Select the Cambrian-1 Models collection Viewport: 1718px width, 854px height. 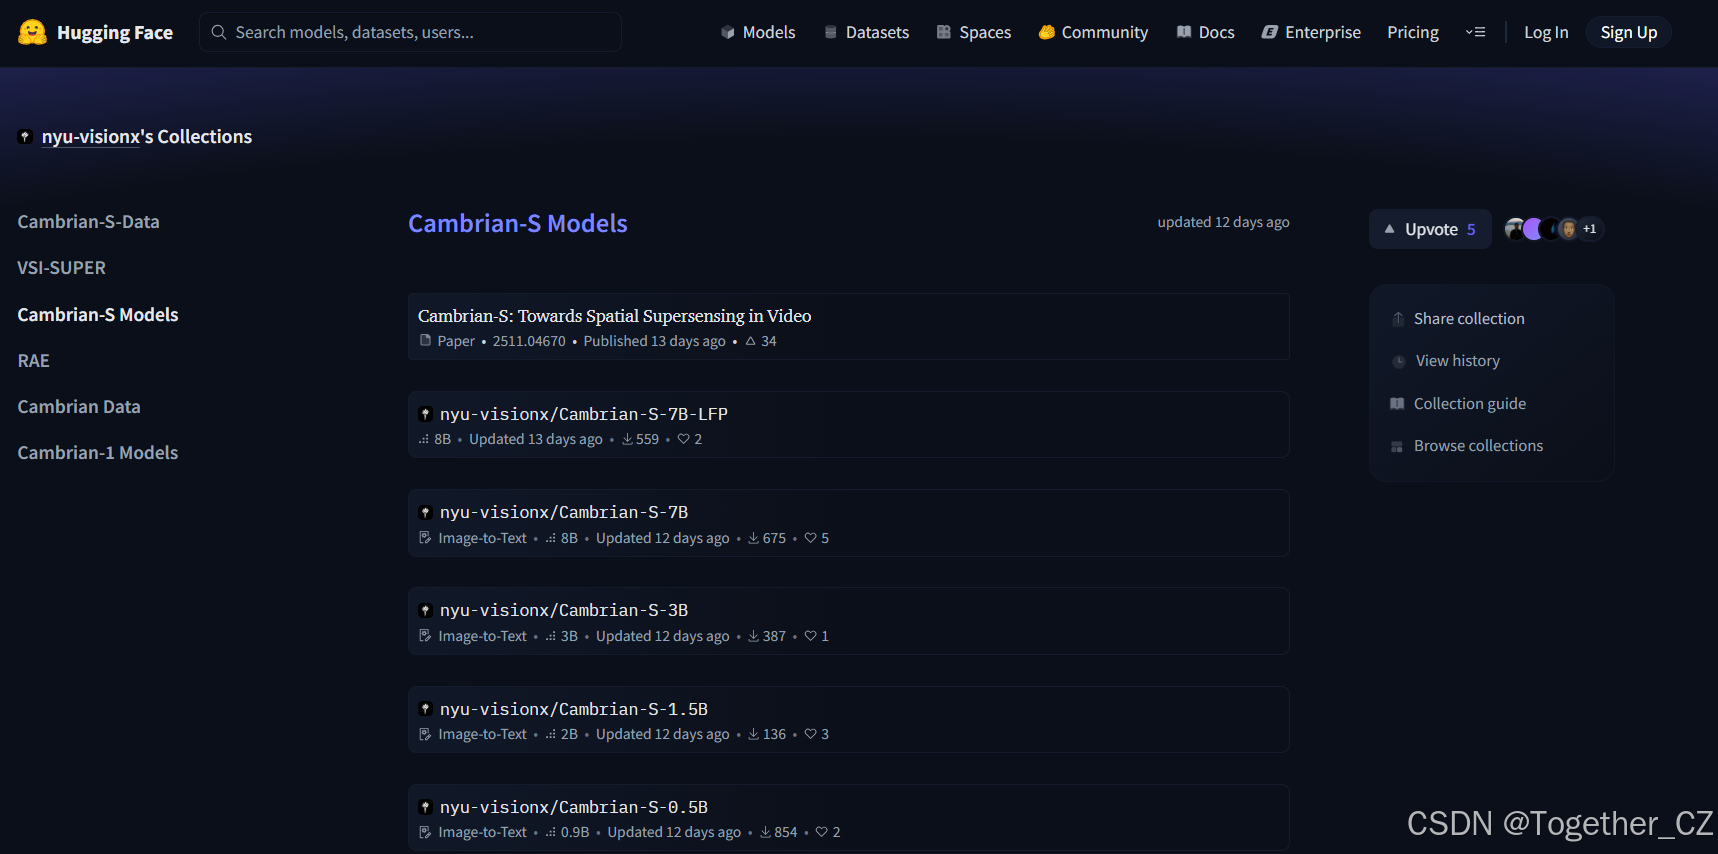tap(98, 453)
